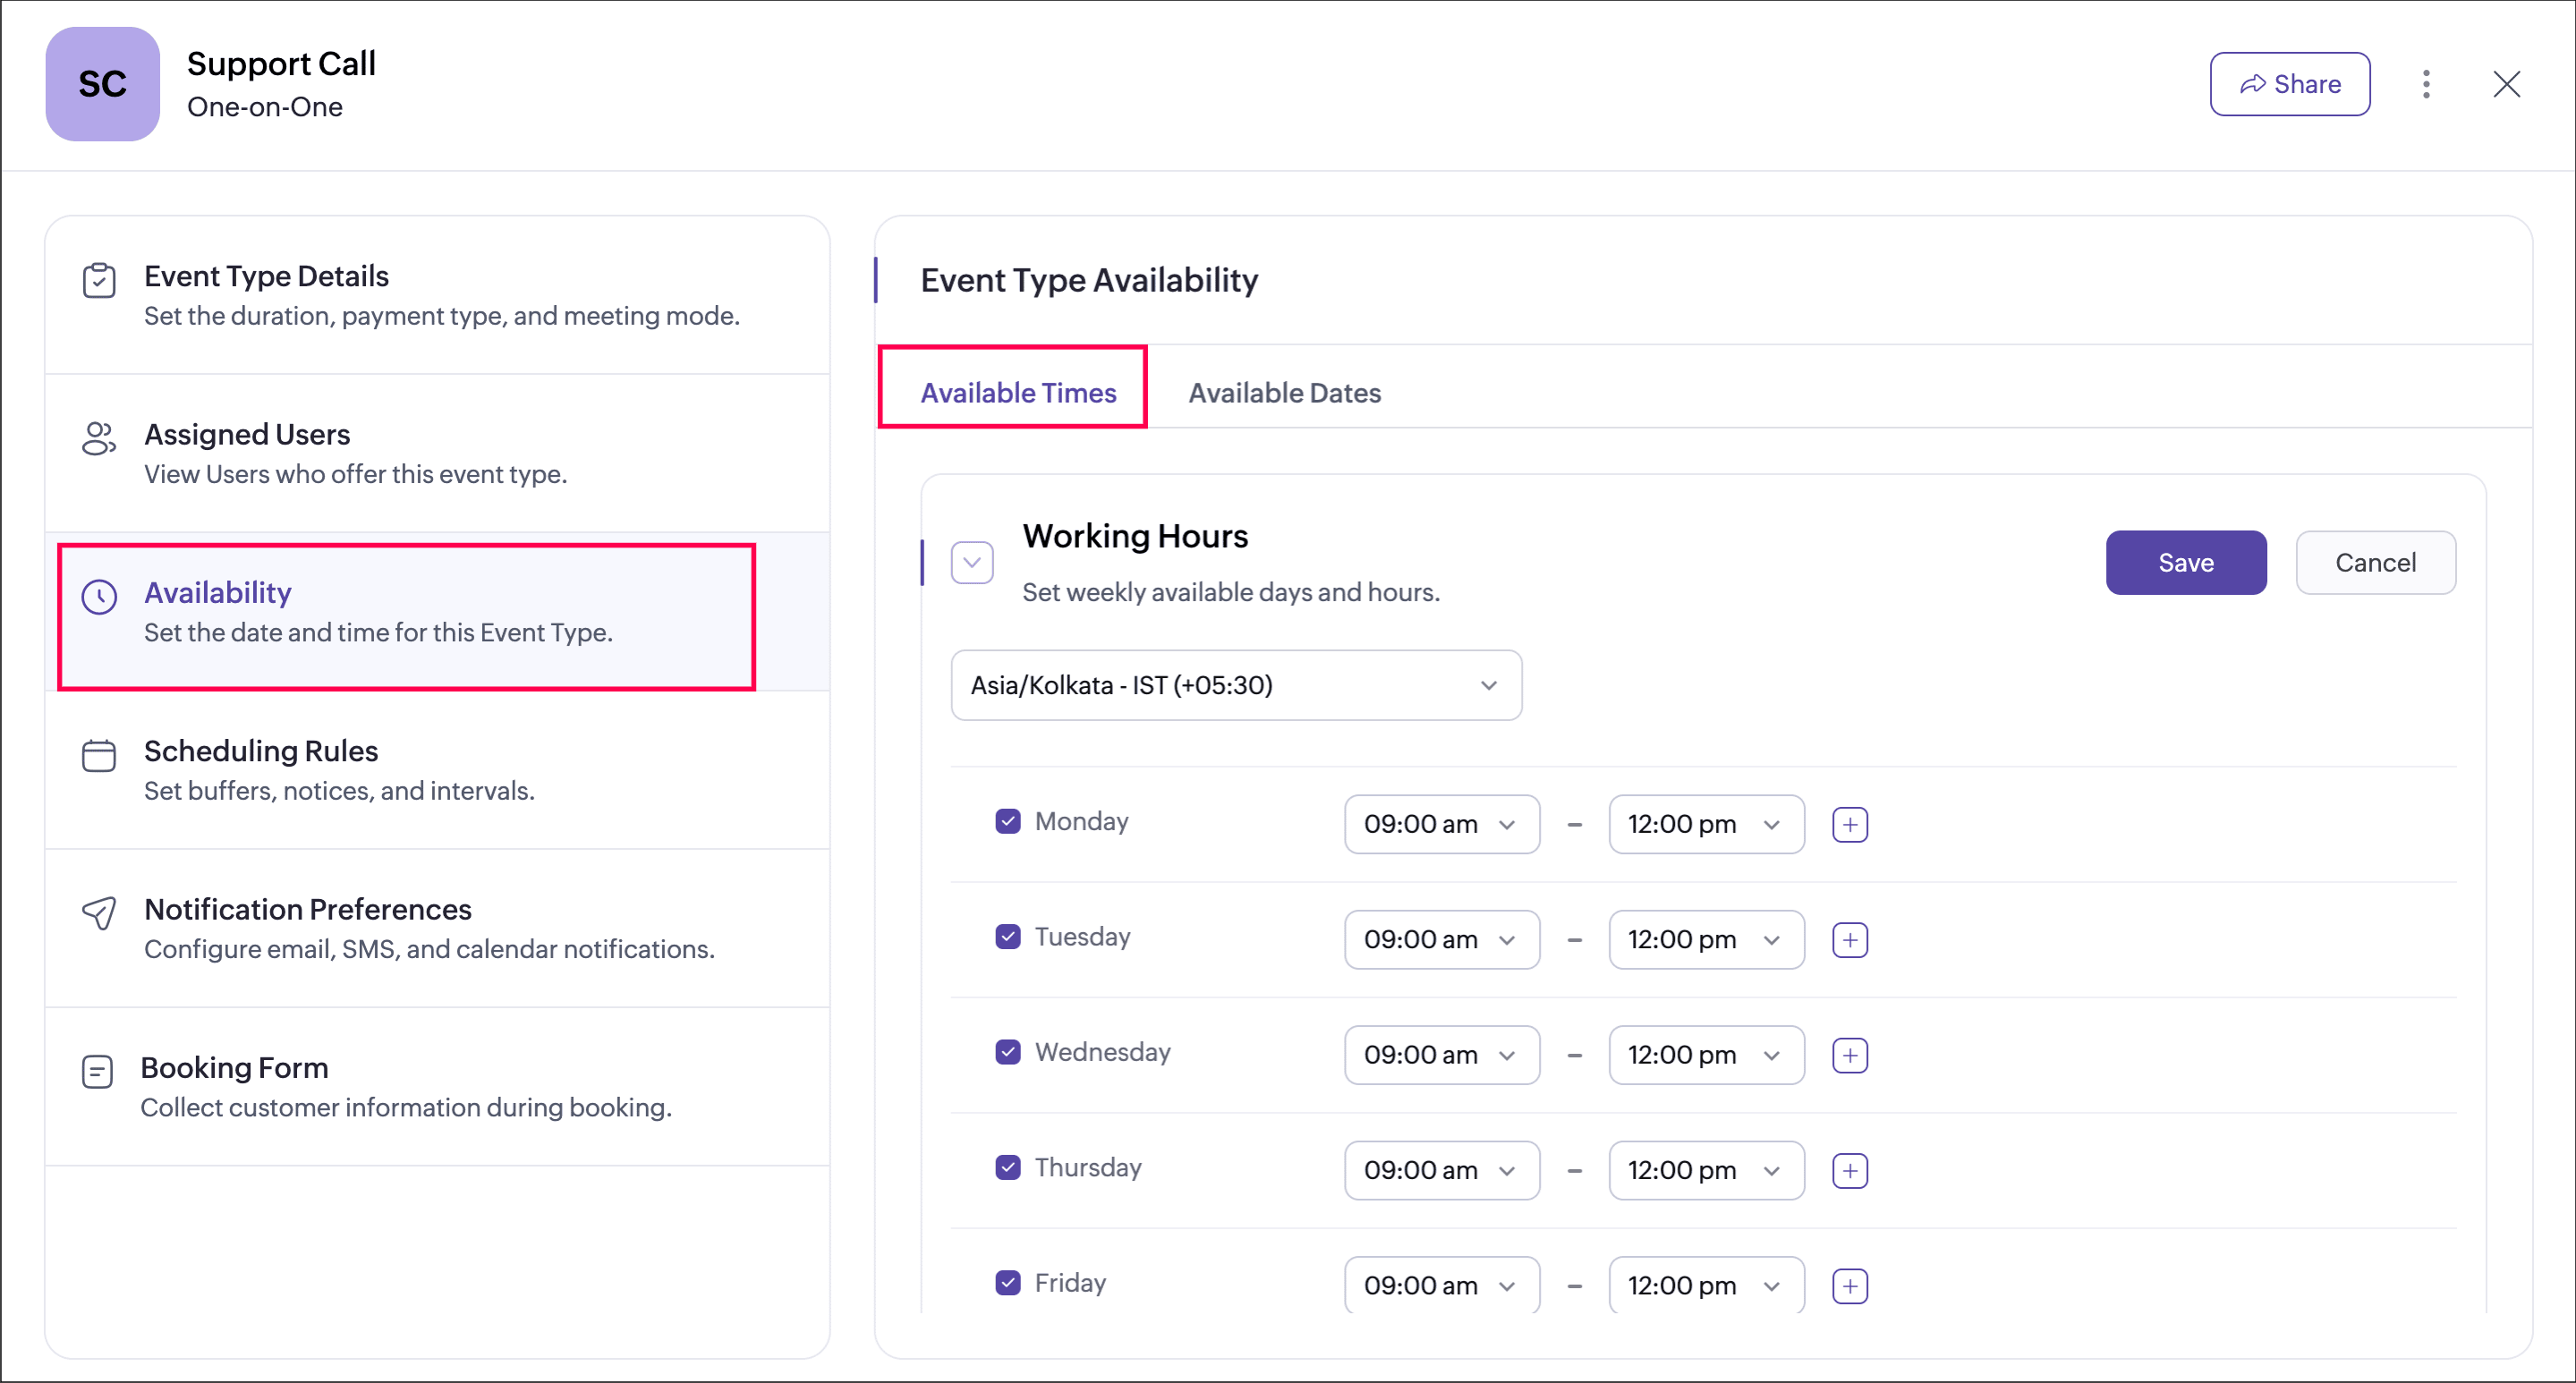This screenshot has width=2576, height=1383.
Task: Disable Thursday availability checkbox
Action: point(1008,1167)
